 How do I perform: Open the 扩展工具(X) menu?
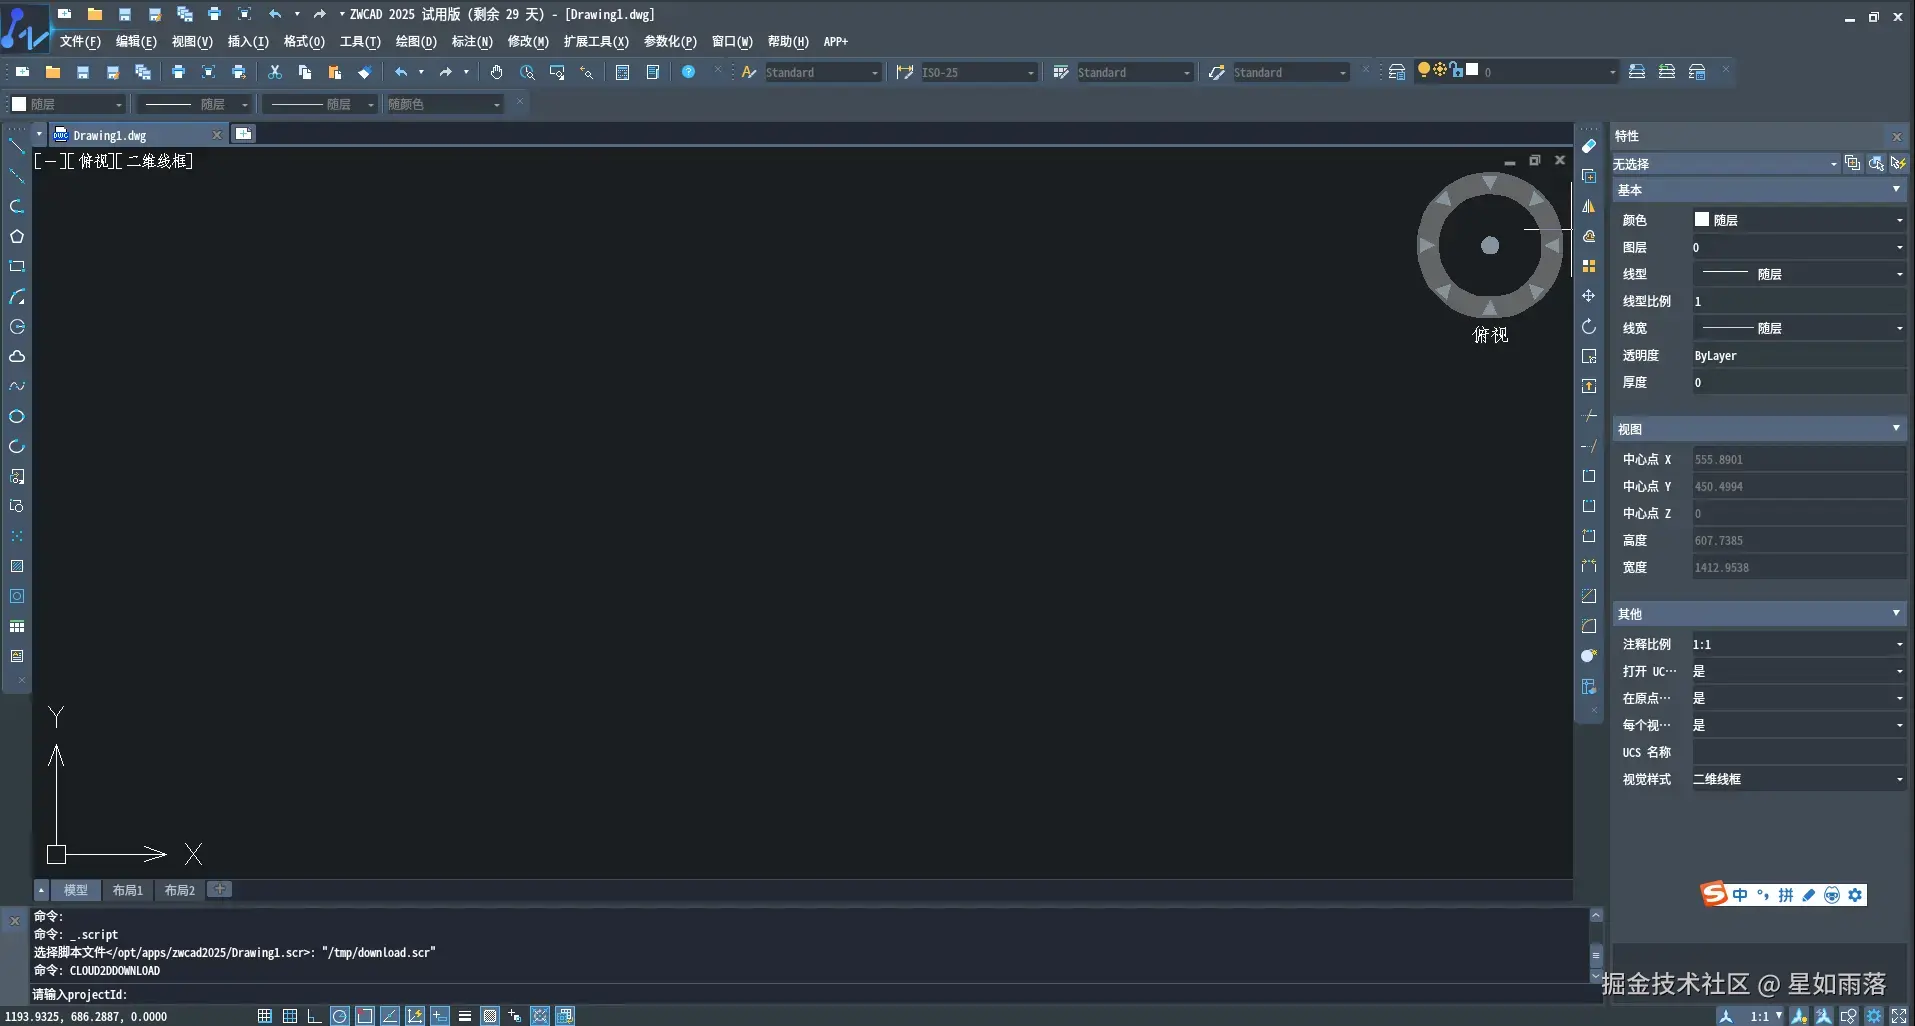point(596,42)
